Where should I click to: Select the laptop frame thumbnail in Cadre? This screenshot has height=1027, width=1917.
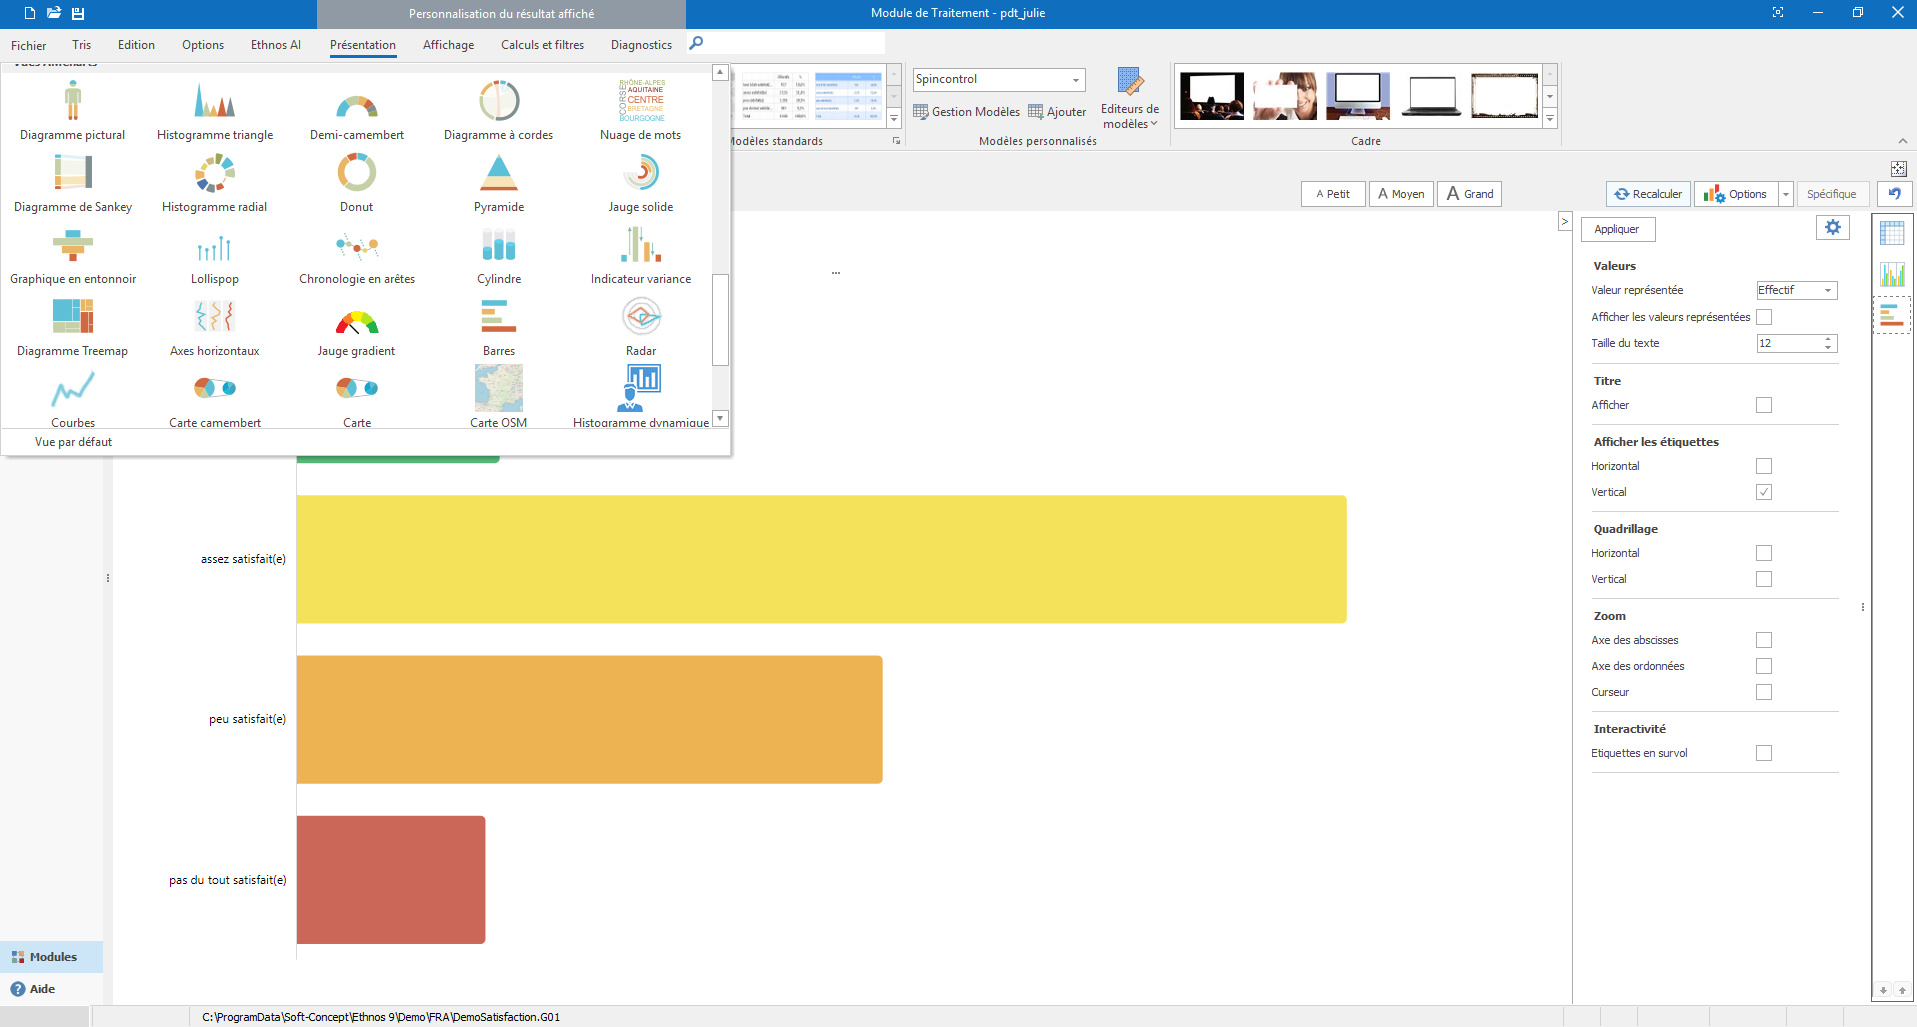(x=1431, y=94)
